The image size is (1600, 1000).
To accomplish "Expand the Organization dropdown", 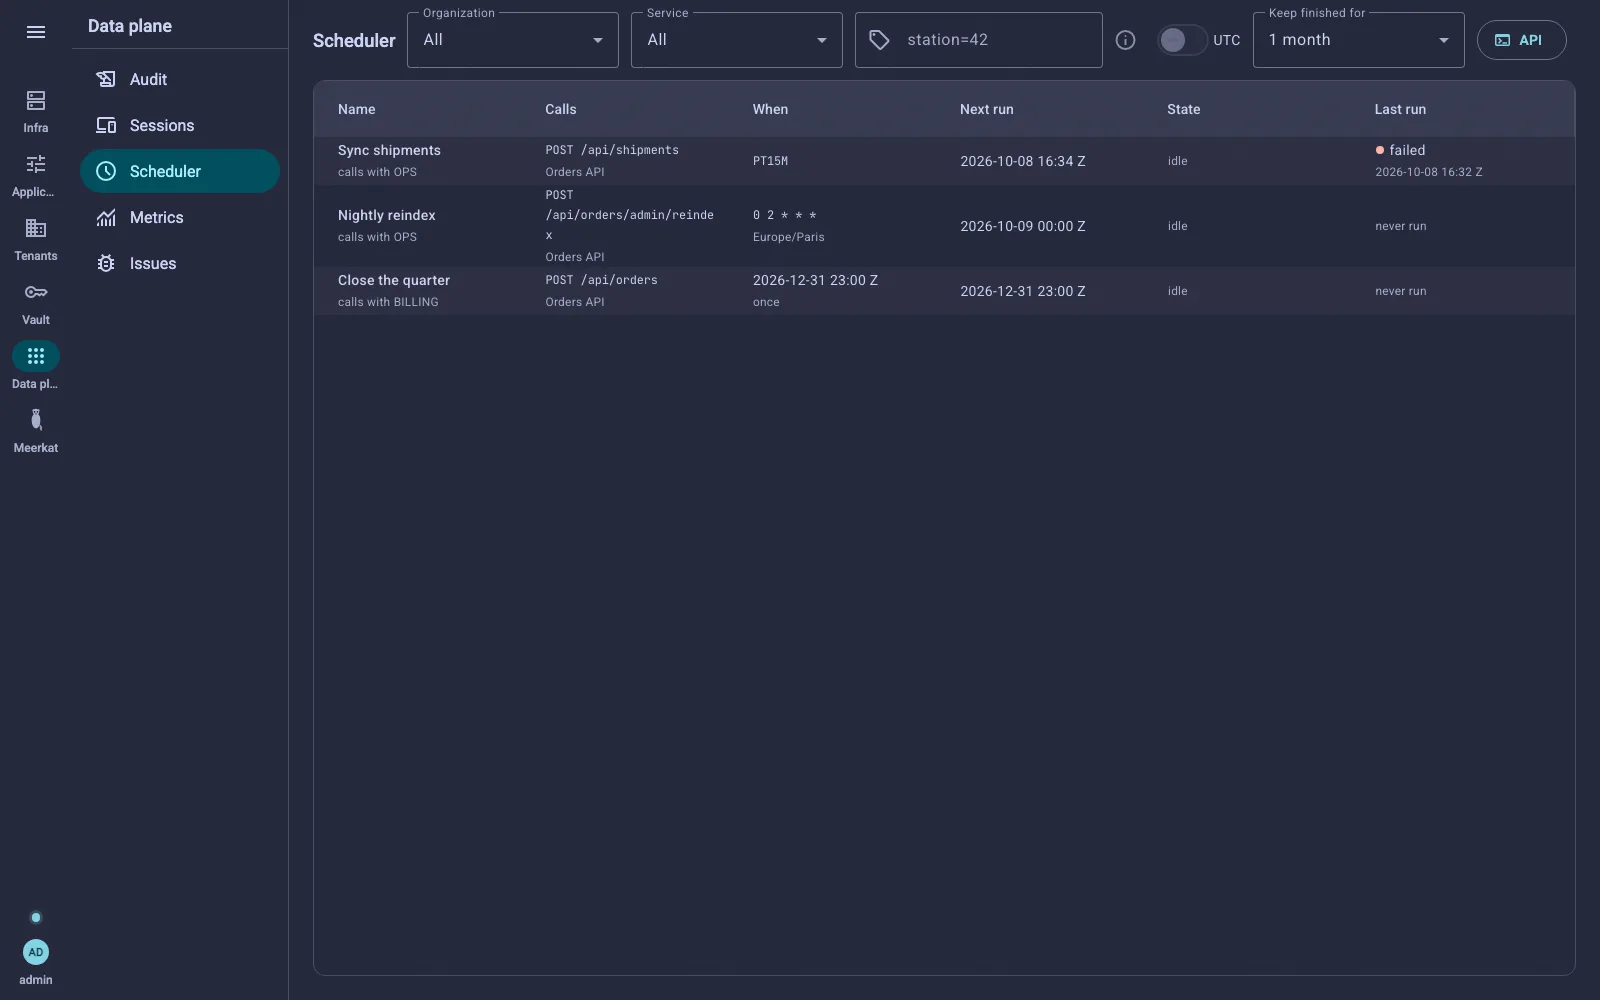I will pos(513,40).
